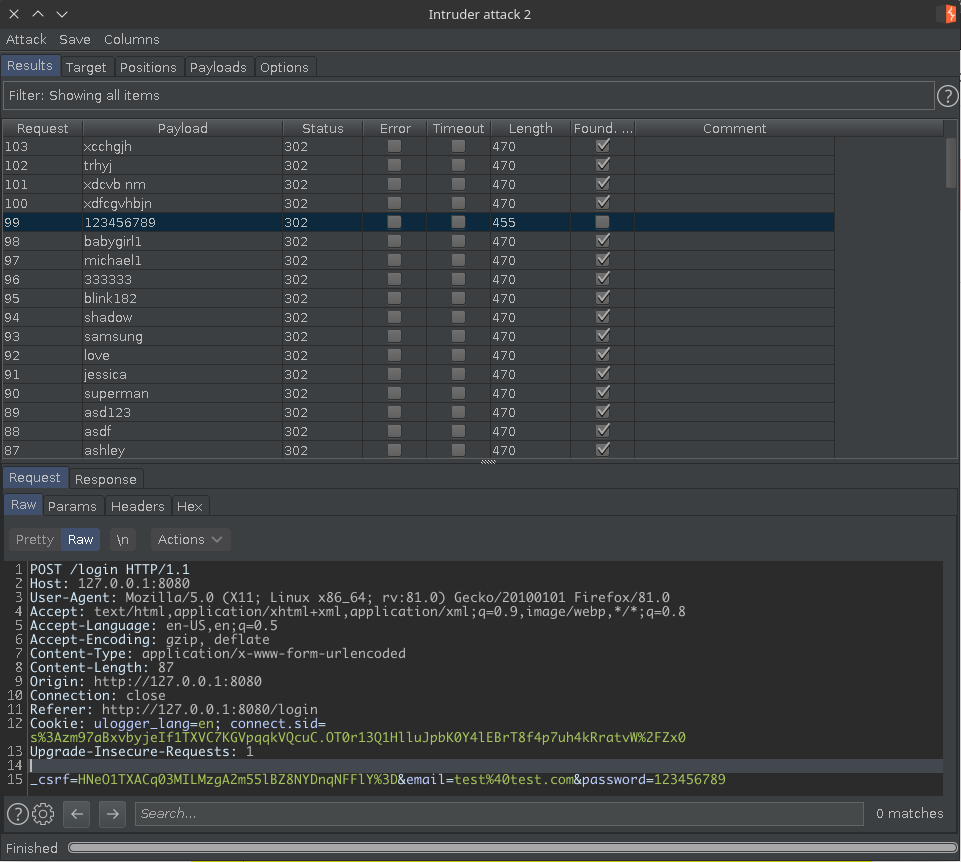
Task: Select request row 101 payload xdcvb nm
Action: pyautogui.click(x=418, y=185)
